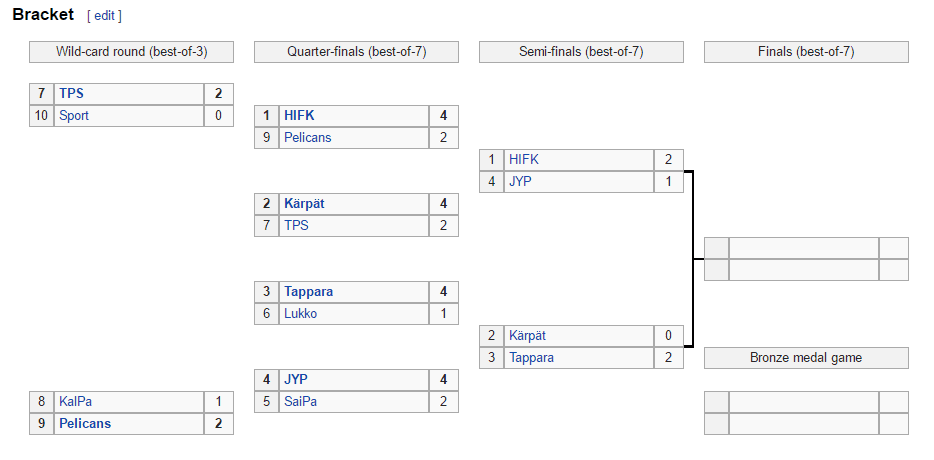Click the Finals (best-of-7) header
The image size is (934, 460).
coord(807,52)
